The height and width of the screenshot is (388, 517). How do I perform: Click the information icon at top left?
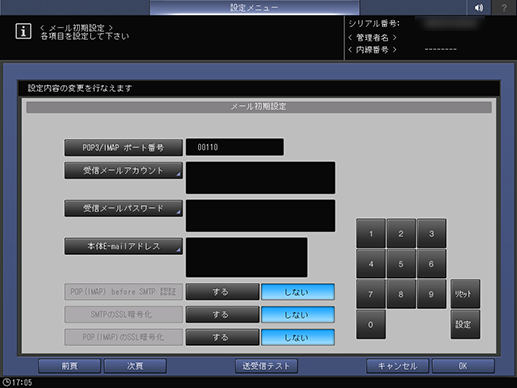[x=23, y=31]
